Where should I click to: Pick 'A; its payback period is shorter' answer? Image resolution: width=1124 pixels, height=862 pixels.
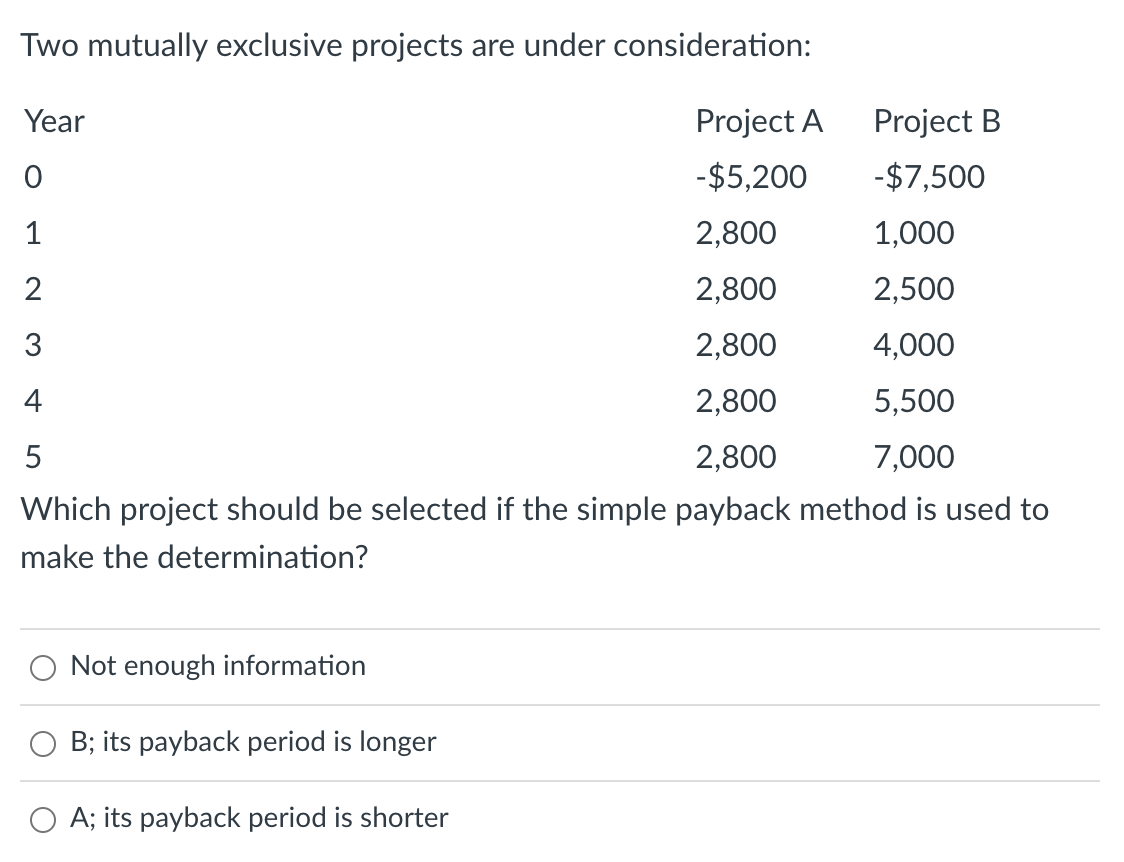coord(41,819)
